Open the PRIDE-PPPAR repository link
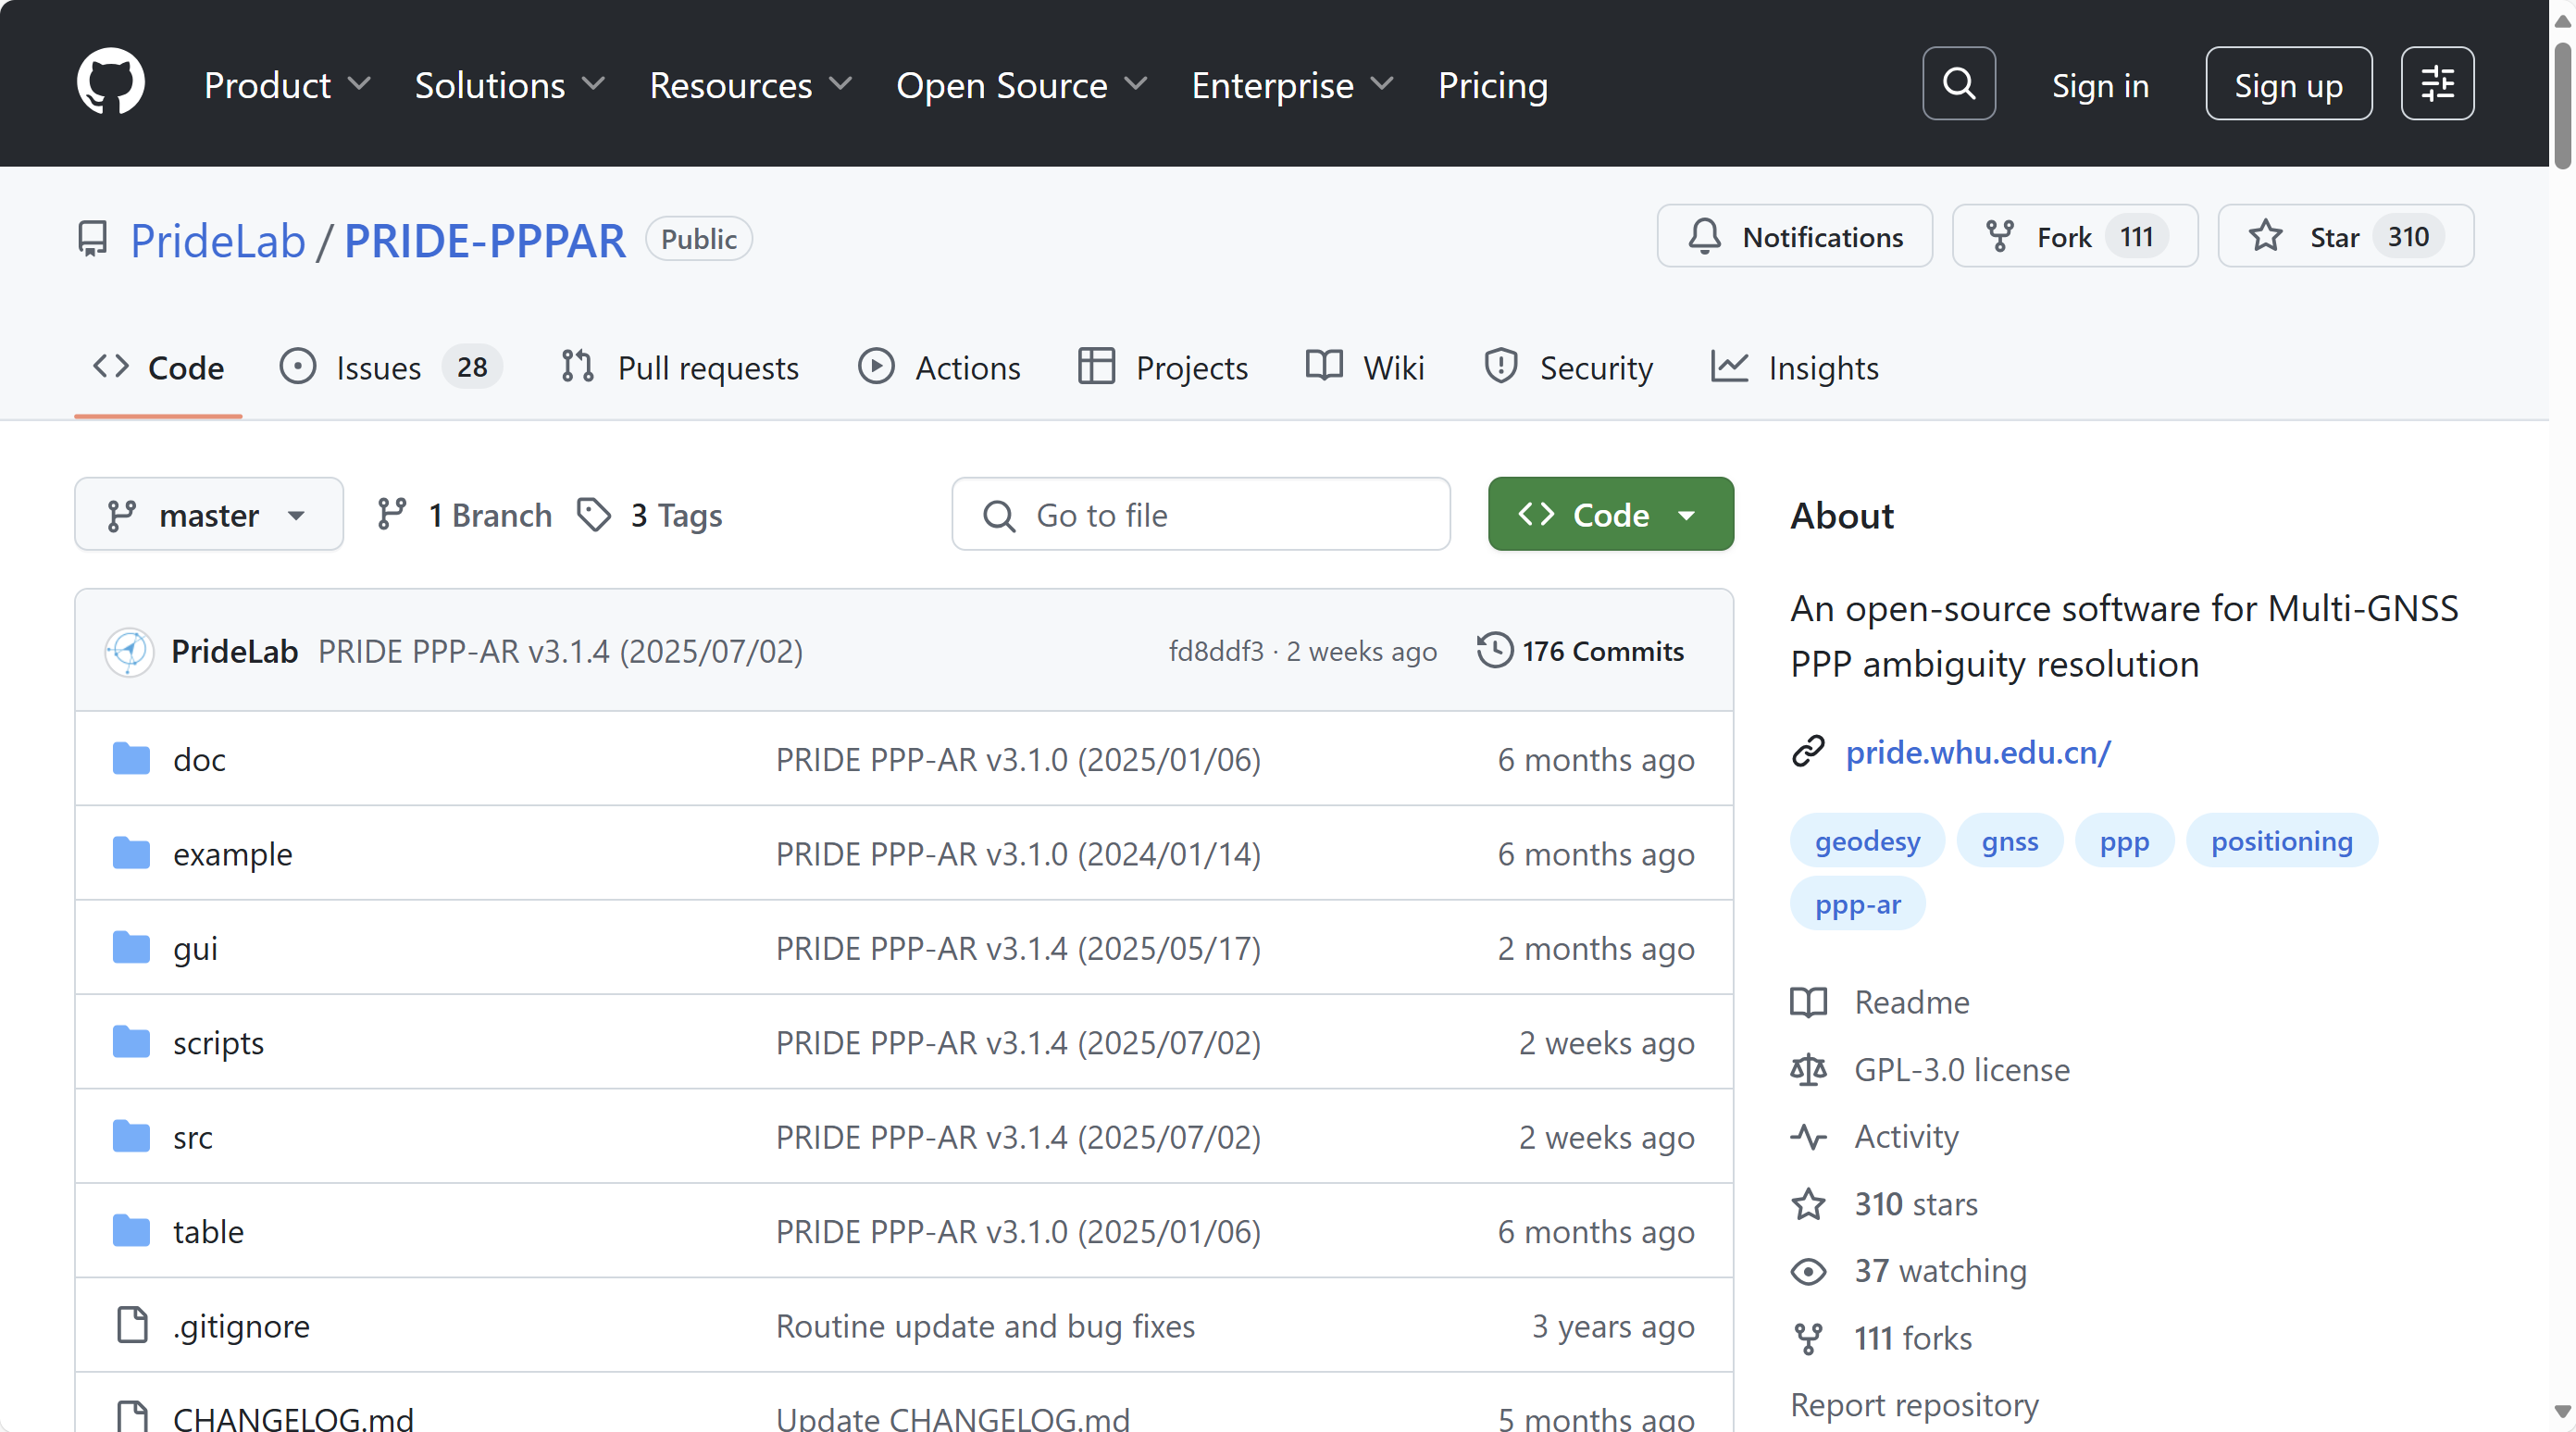 [485, 240]
